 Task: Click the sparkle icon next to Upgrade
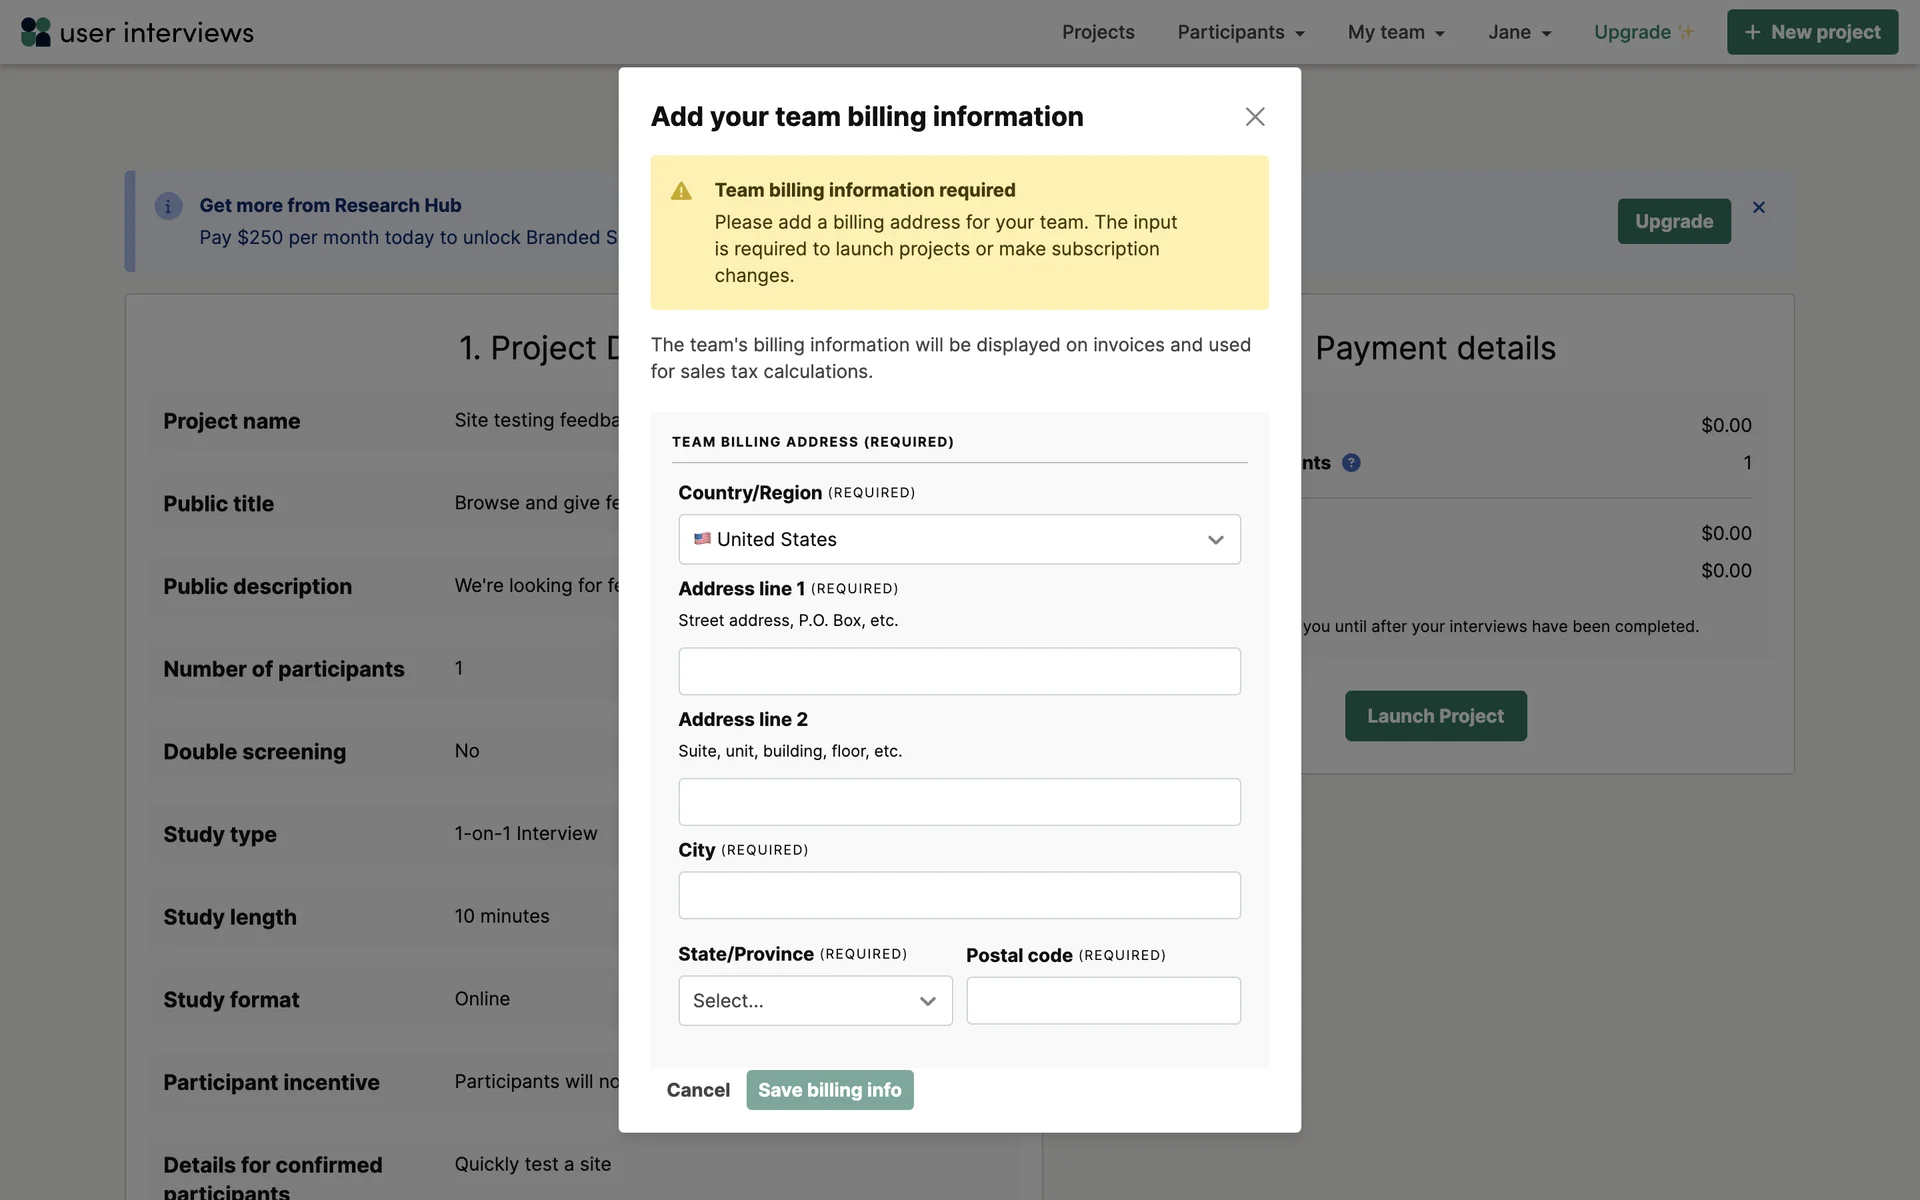point(1686,32)
